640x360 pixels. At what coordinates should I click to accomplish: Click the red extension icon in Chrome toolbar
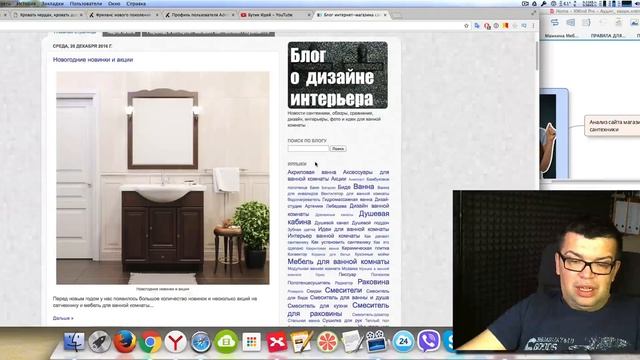click(x=487, y=26)
